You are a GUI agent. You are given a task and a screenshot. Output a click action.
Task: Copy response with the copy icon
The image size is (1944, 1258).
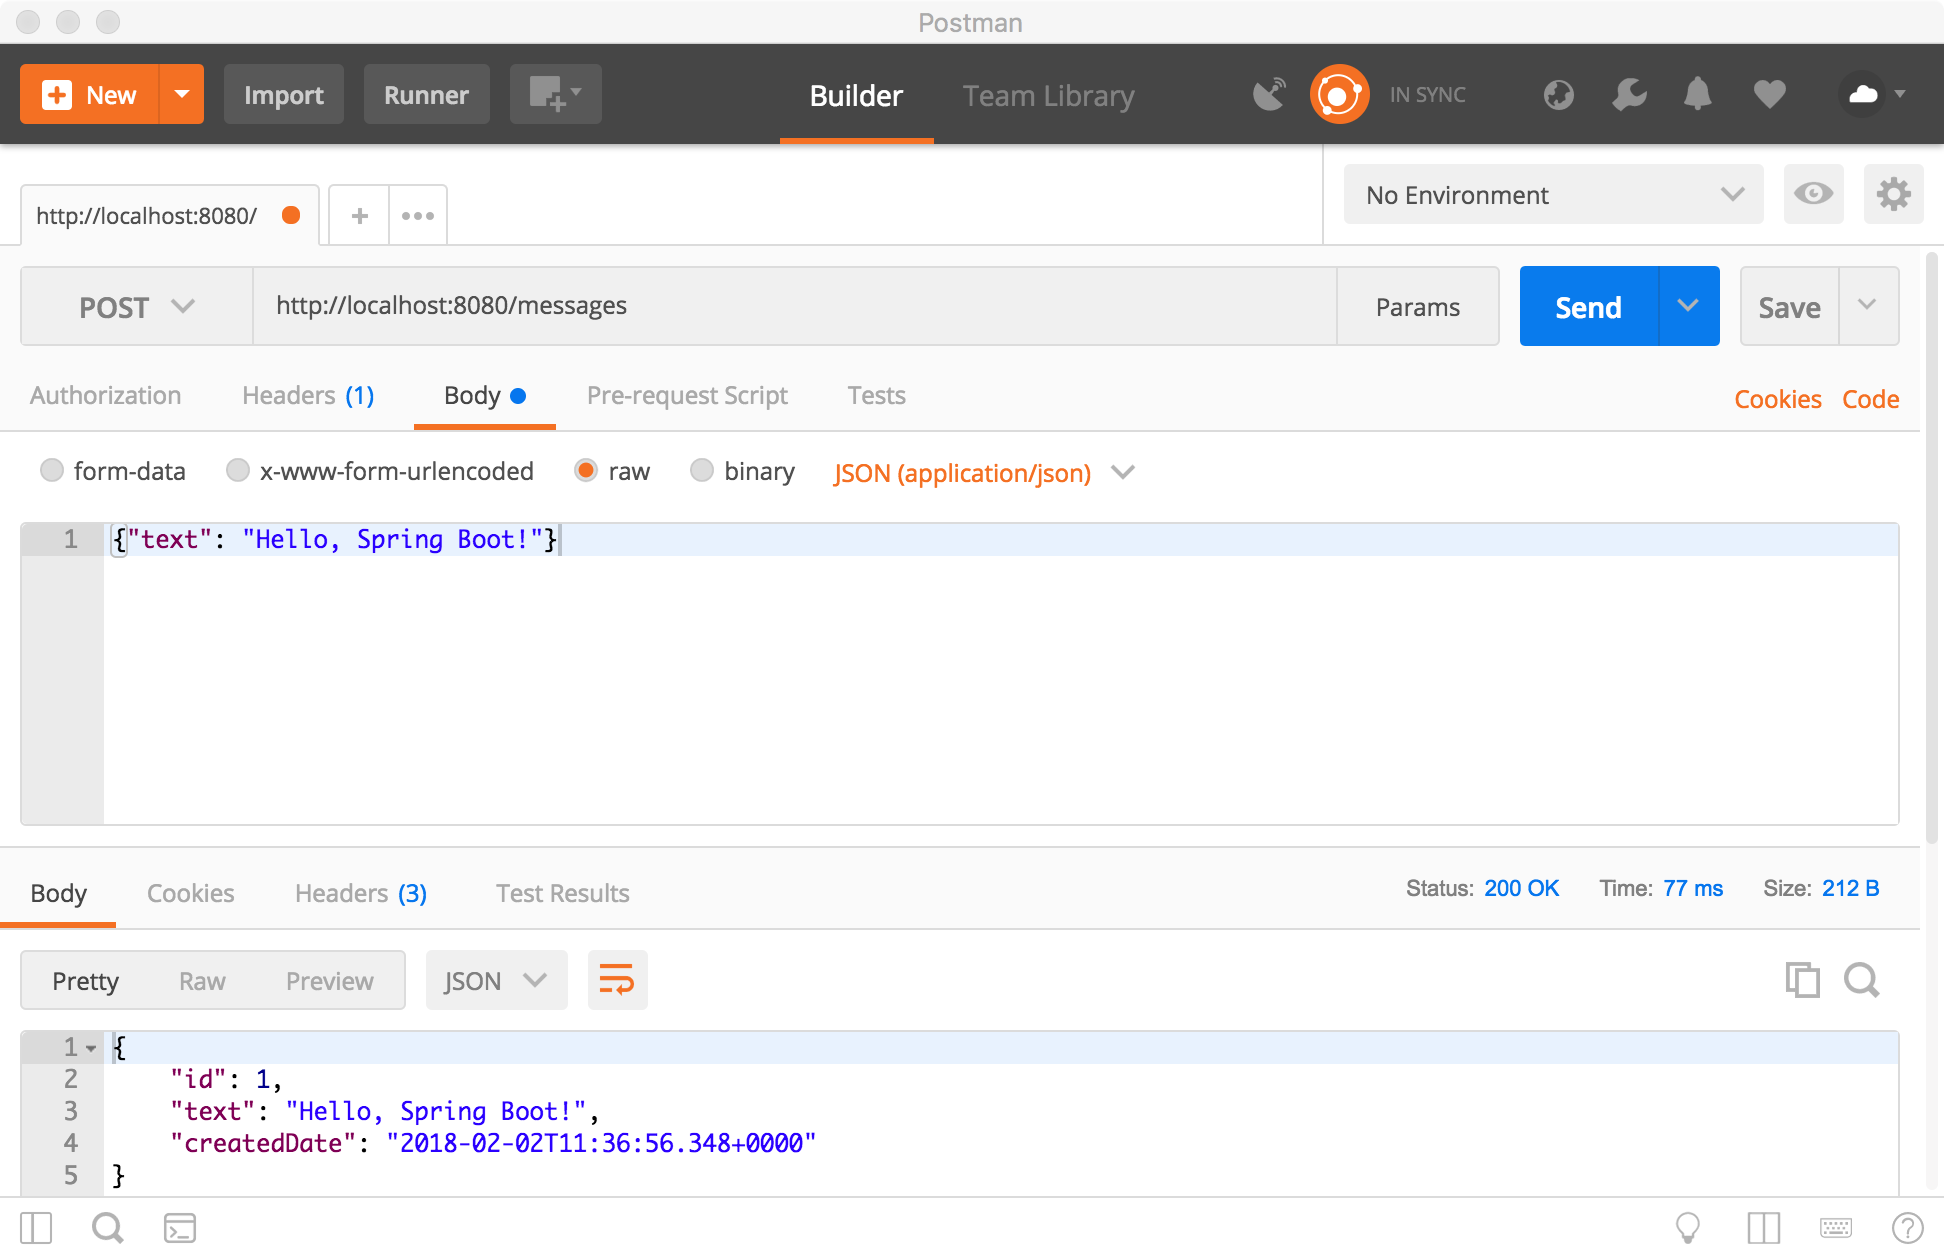click(x=1802, y=980)
